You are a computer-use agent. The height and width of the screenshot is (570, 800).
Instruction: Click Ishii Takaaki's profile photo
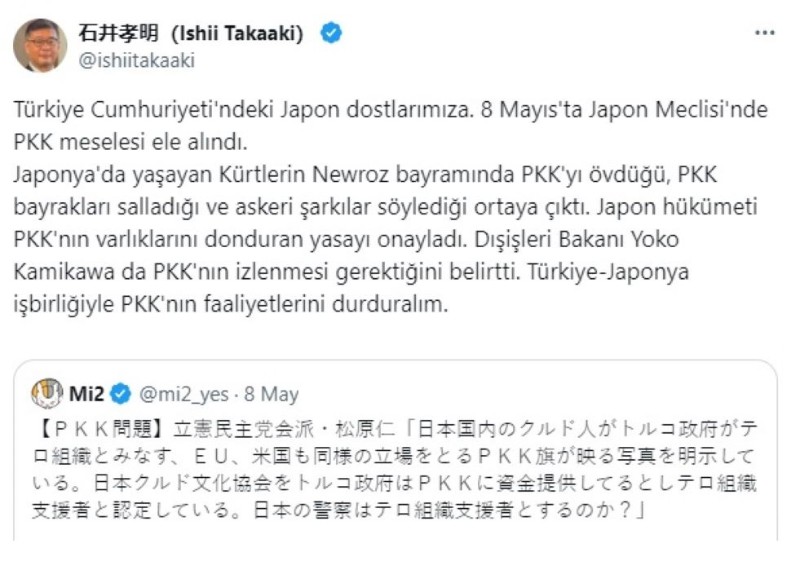tap(40, 46)
